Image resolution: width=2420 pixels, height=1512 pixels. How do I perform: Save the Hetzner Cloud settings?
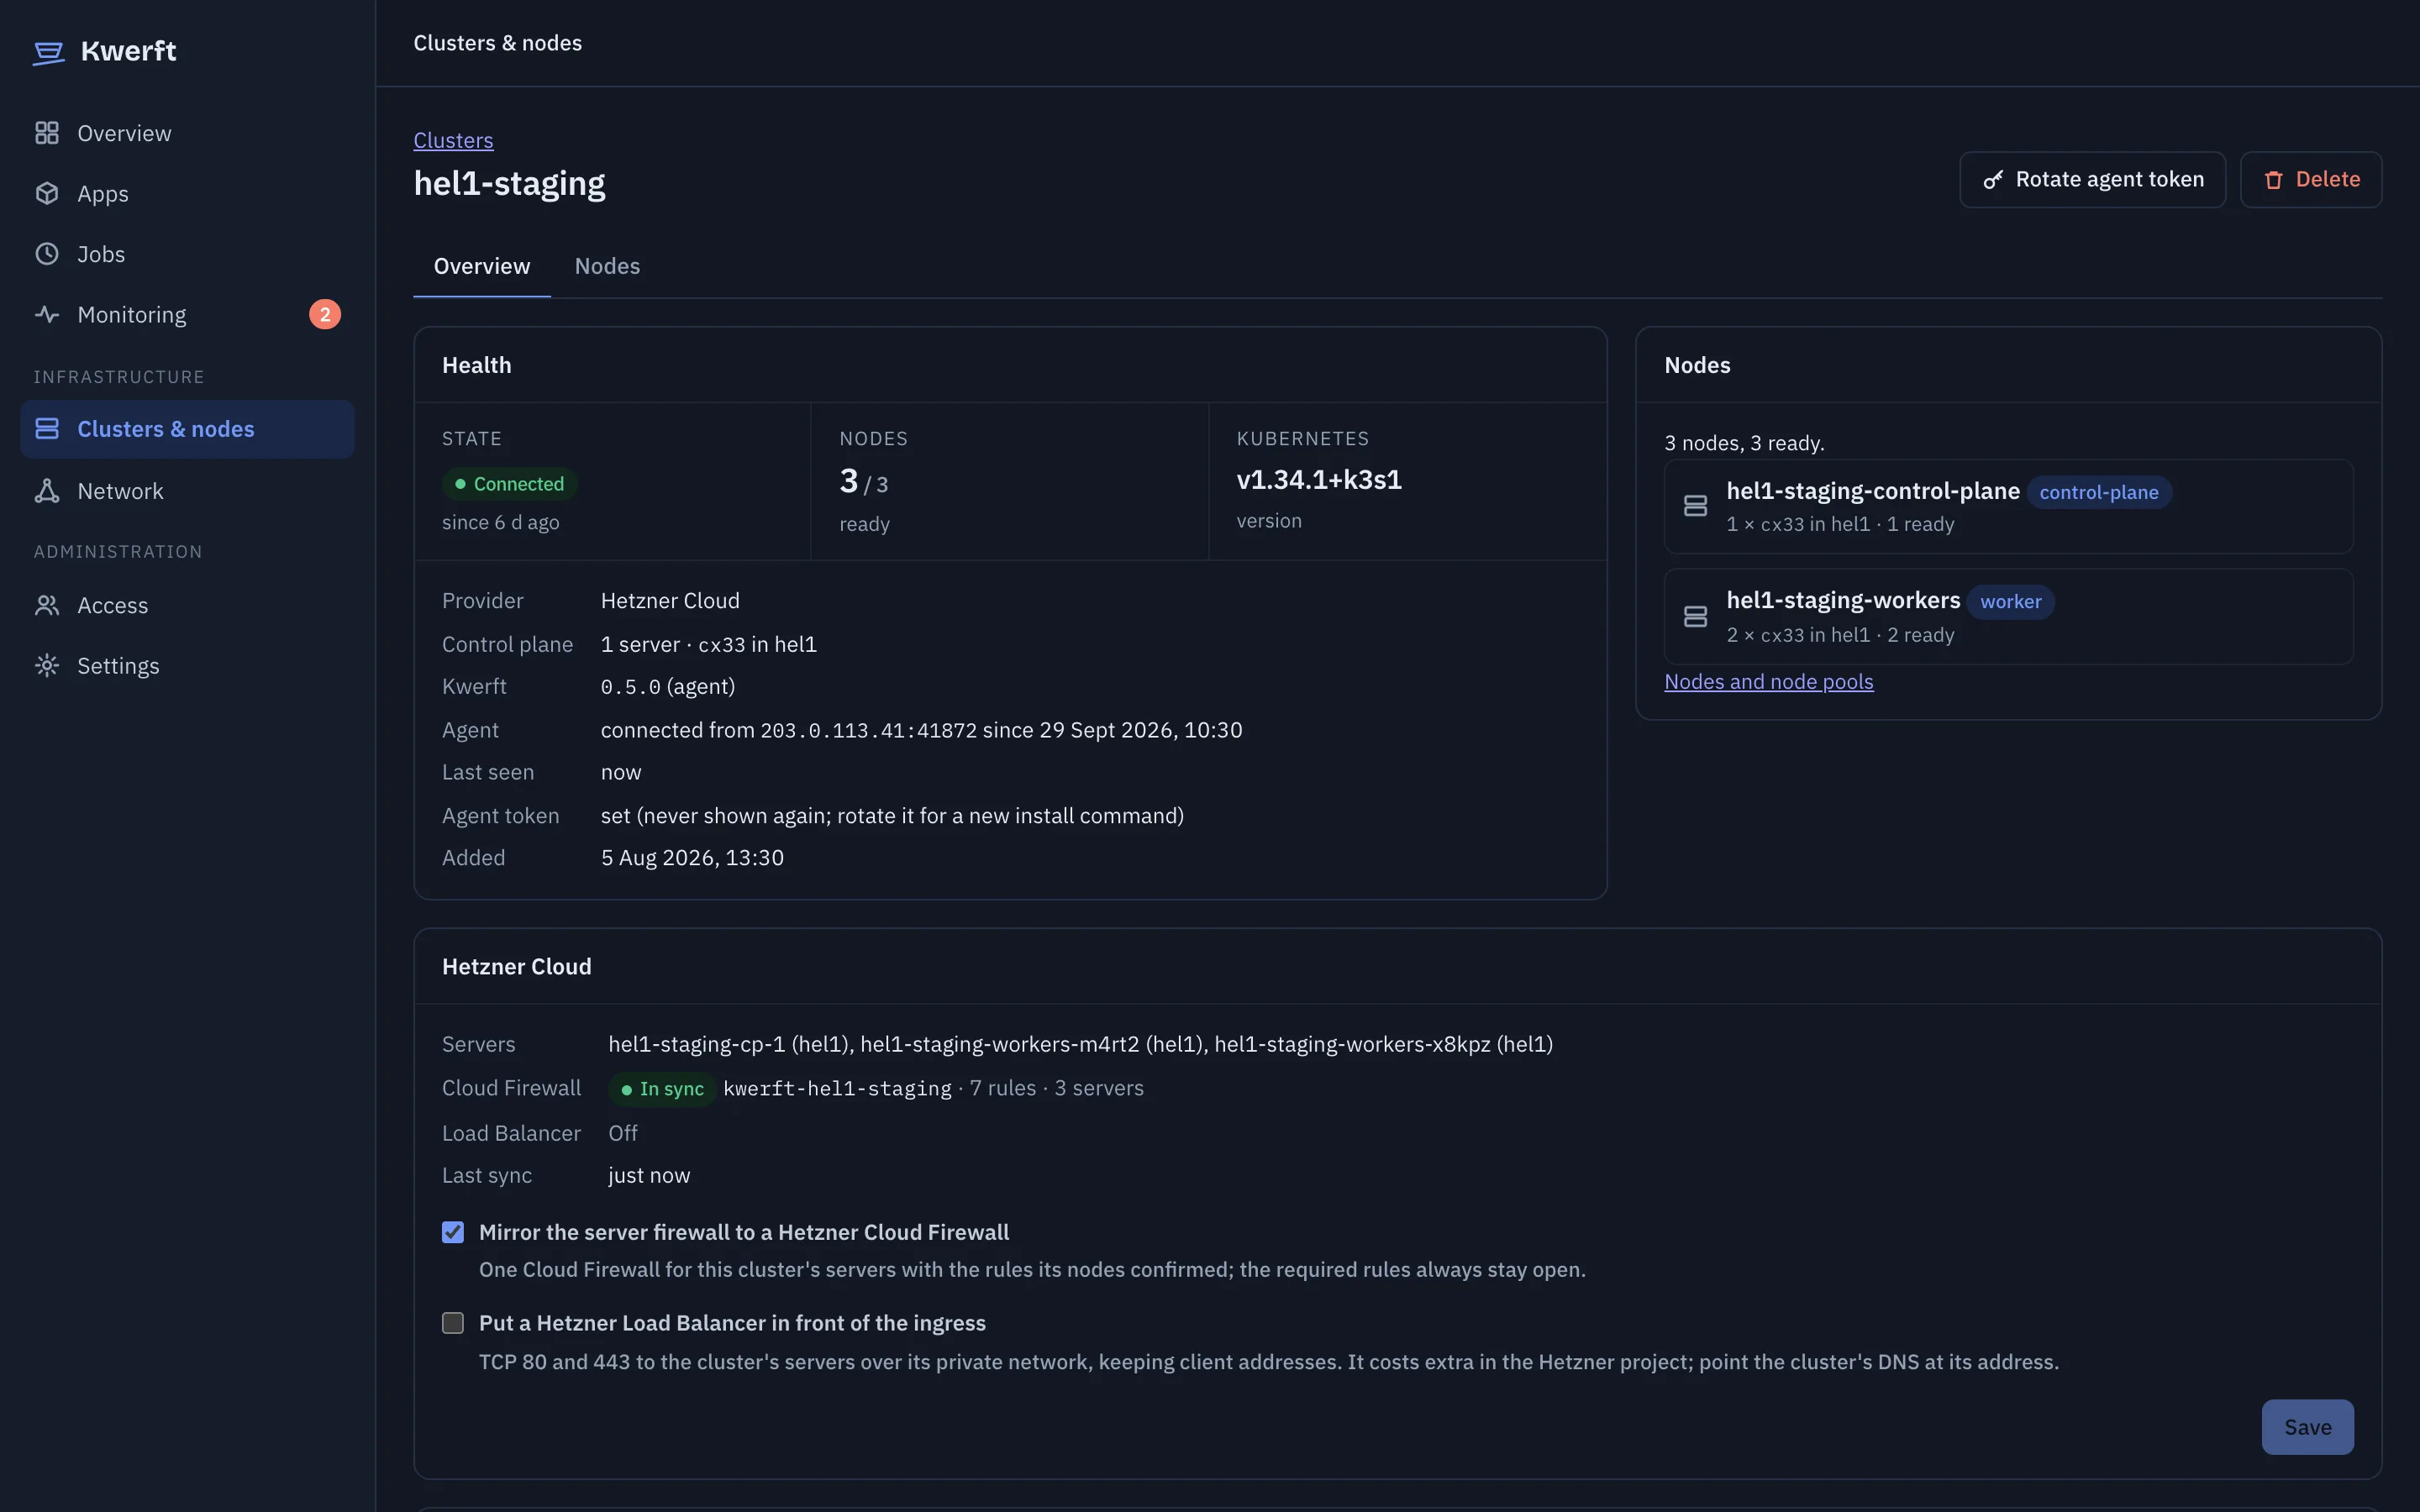click(2307, 1427)
